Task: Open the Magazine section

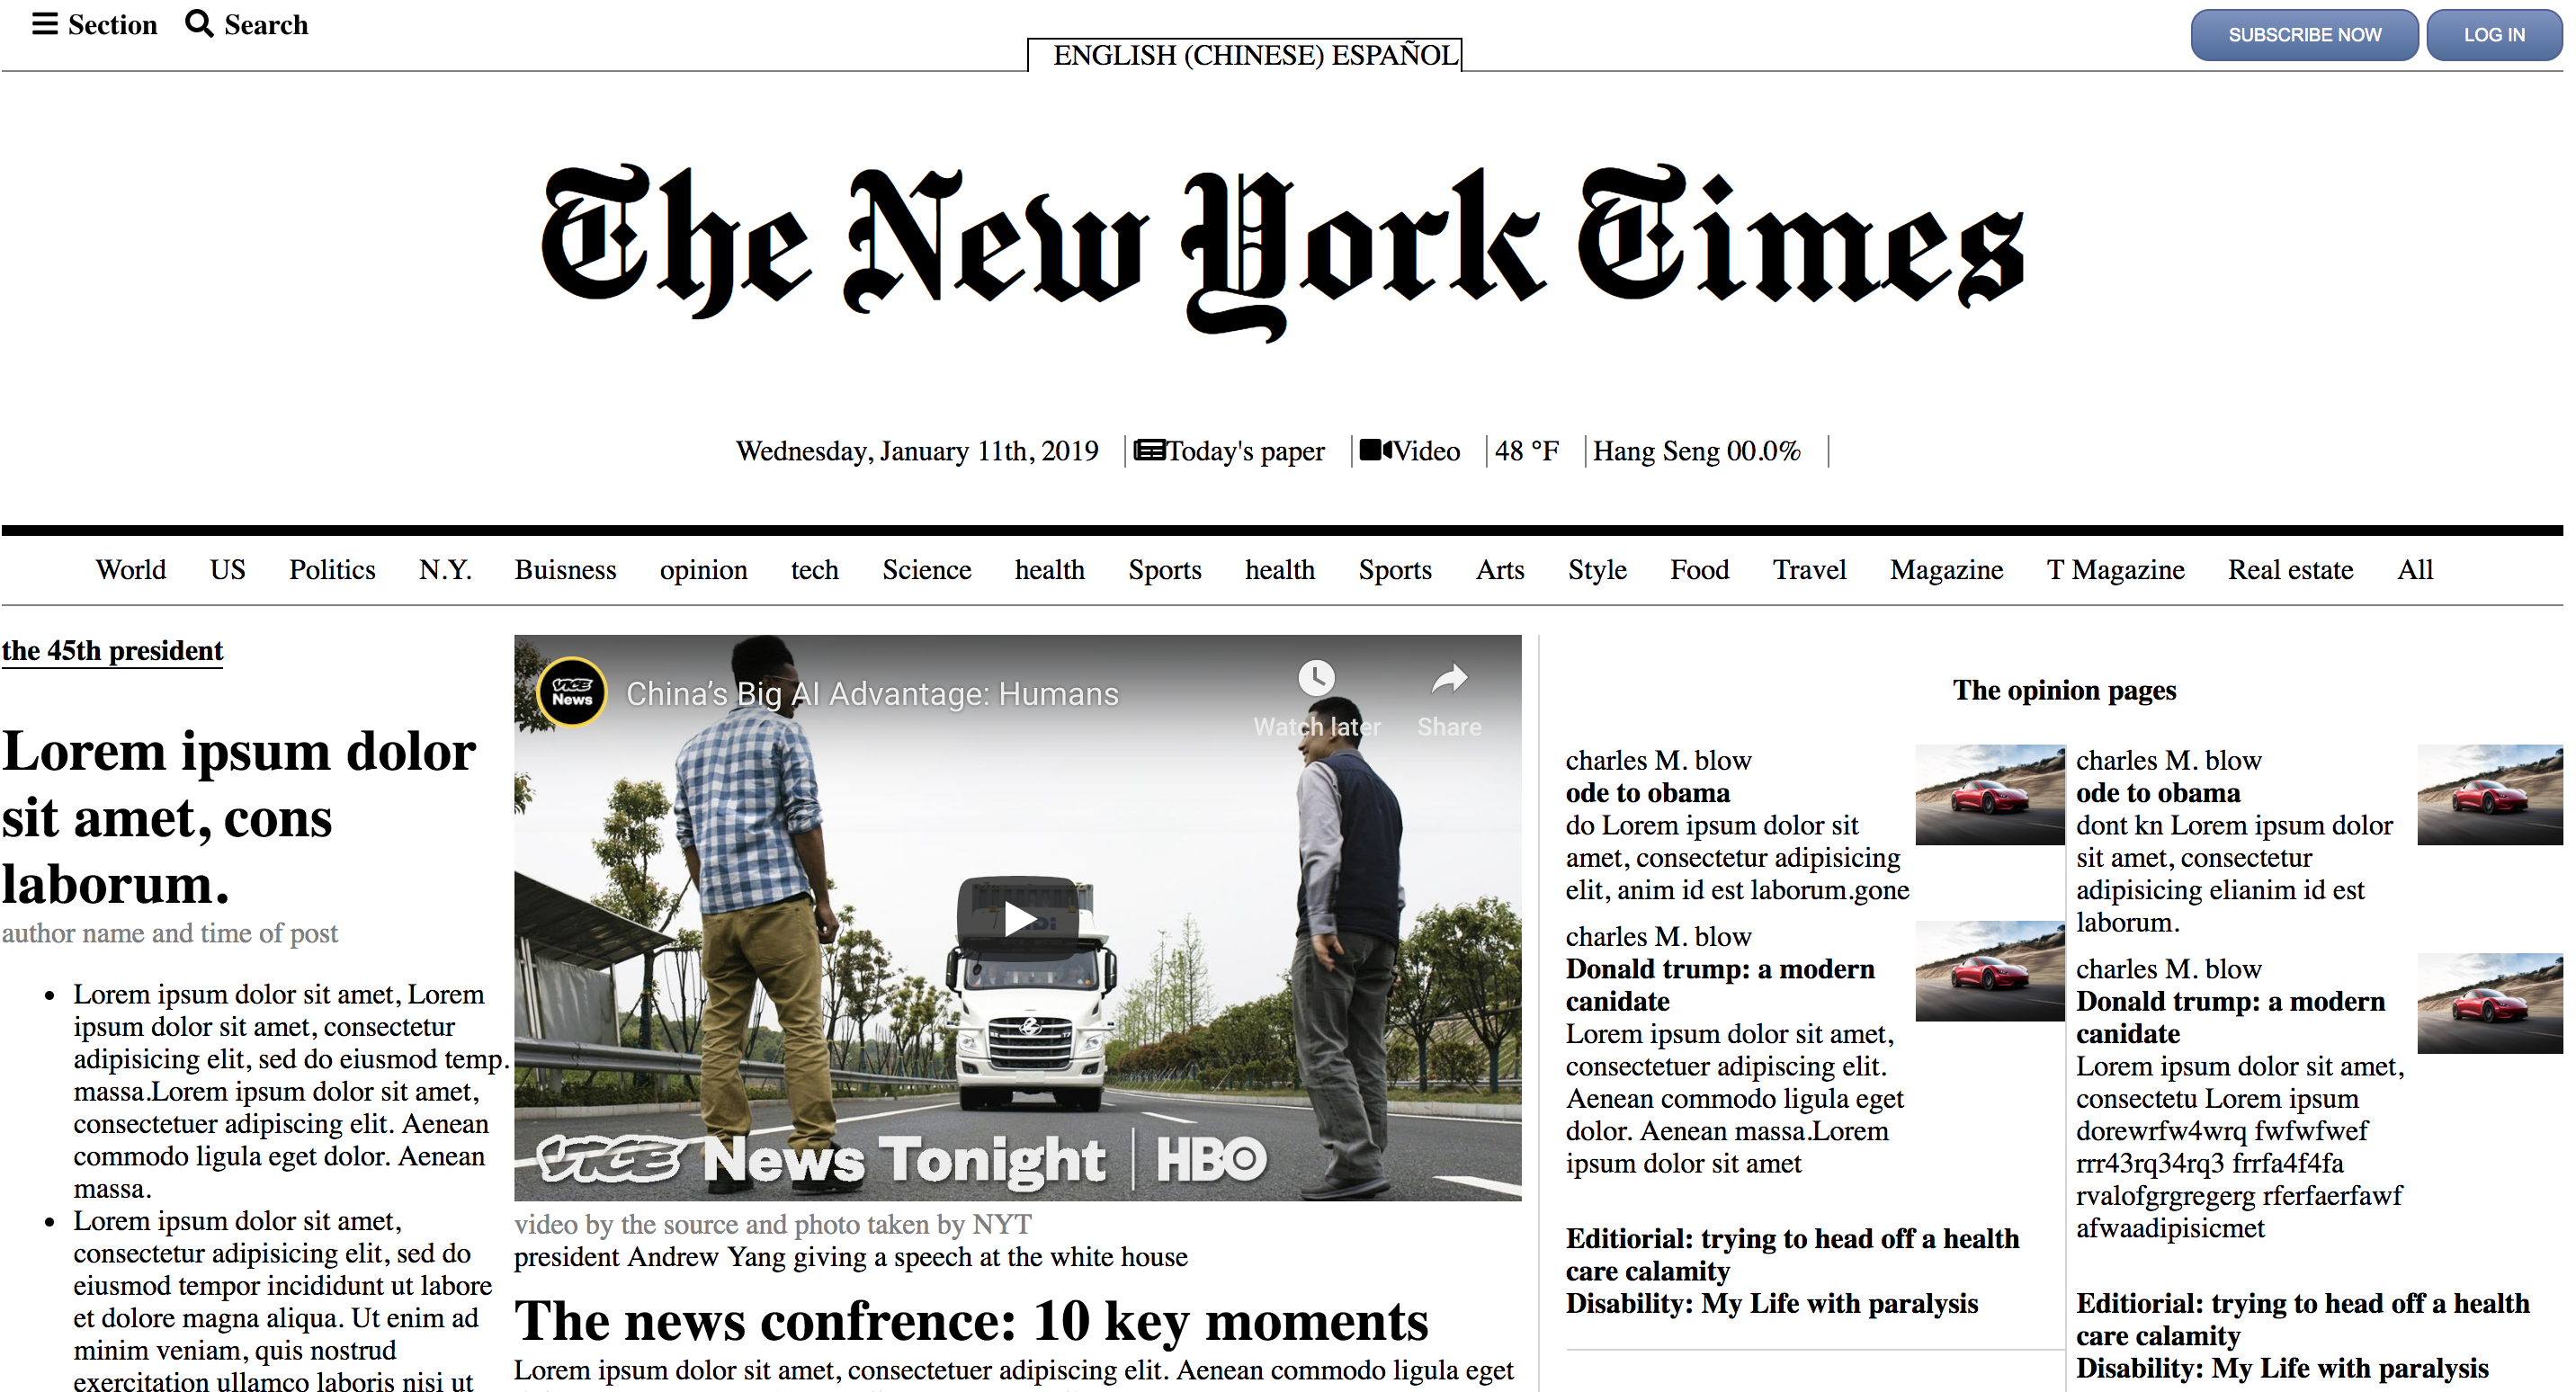Action: click(1946, 570)
